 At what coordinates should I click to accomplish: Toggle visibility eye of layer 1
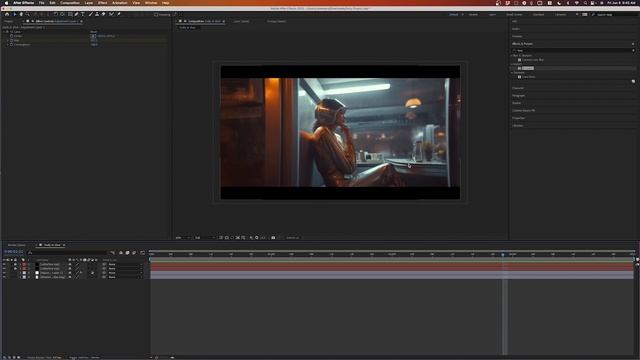click(x=4, y=264)
